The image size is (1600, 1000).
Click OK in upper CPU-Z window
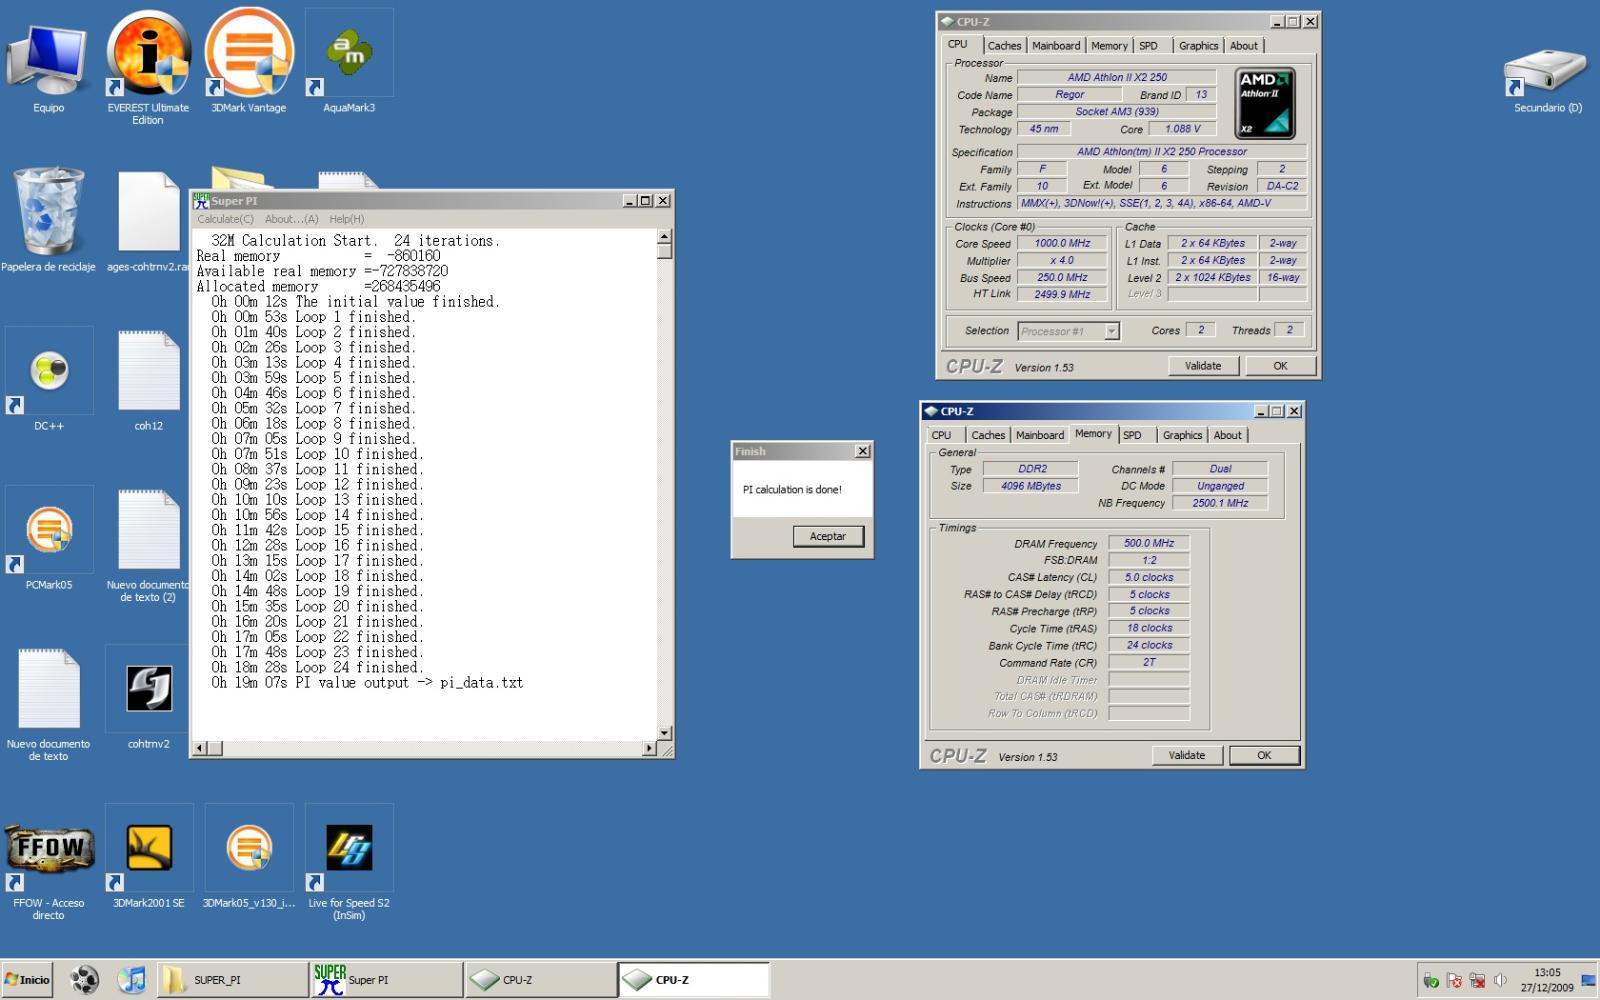point(1280,366)
